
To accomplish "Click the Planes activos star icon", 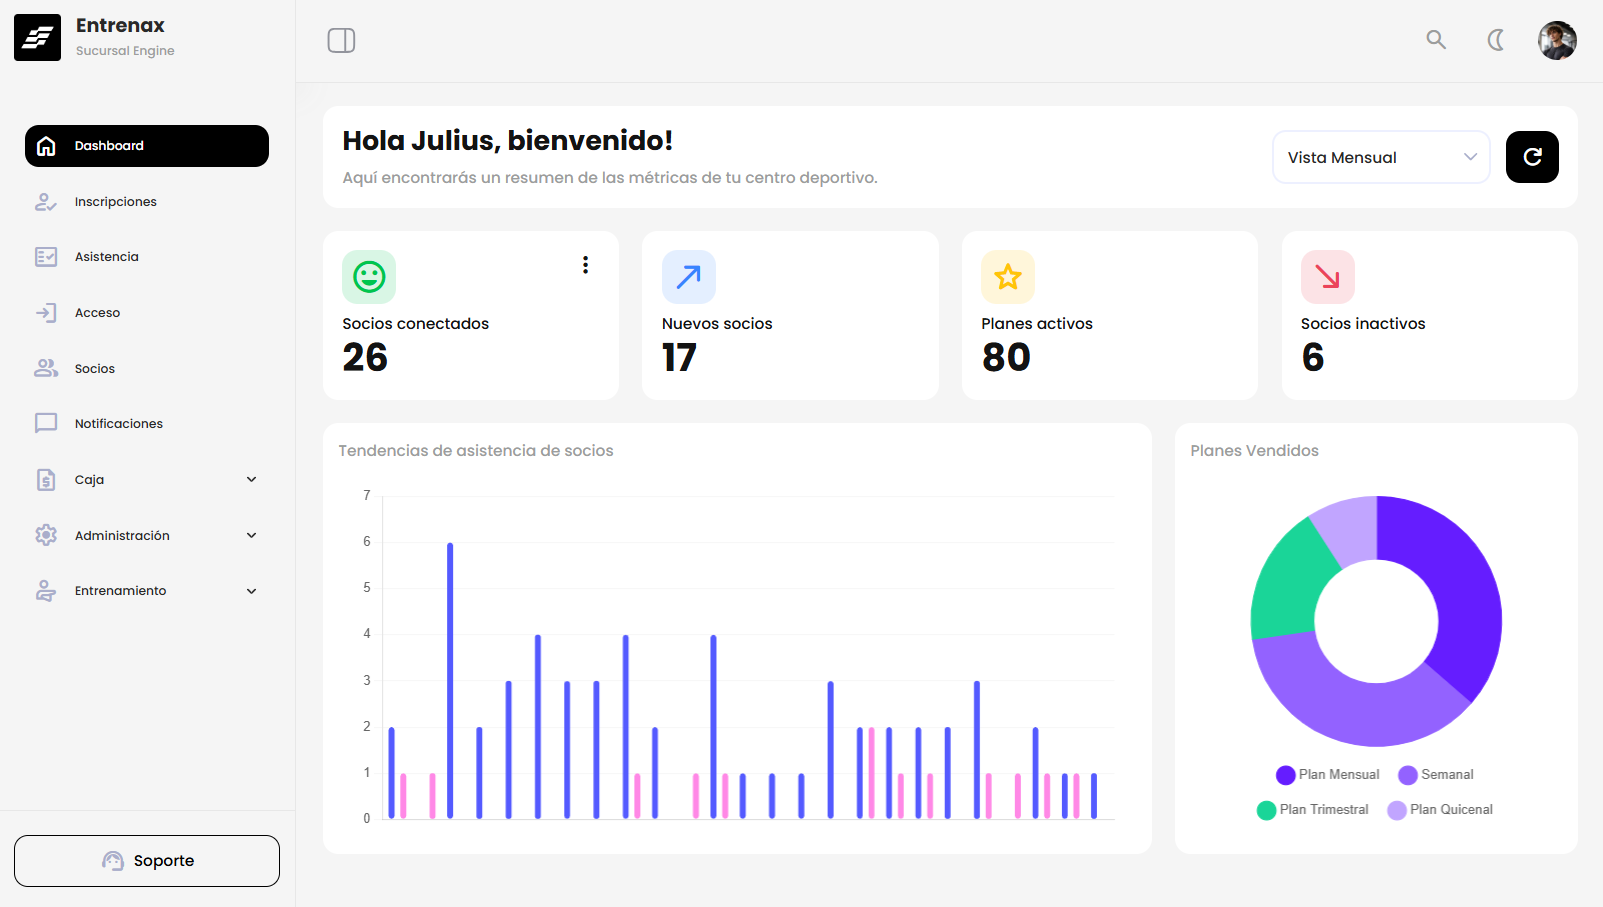I will coord(1008,277).
